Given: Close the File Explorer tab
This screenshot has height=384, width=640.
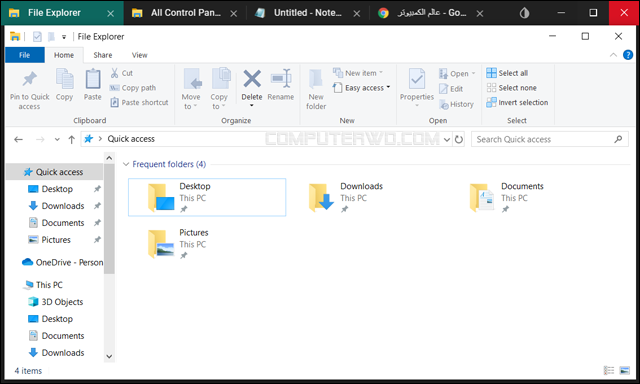Looking at the screenshot, I should tap(111, 13).
